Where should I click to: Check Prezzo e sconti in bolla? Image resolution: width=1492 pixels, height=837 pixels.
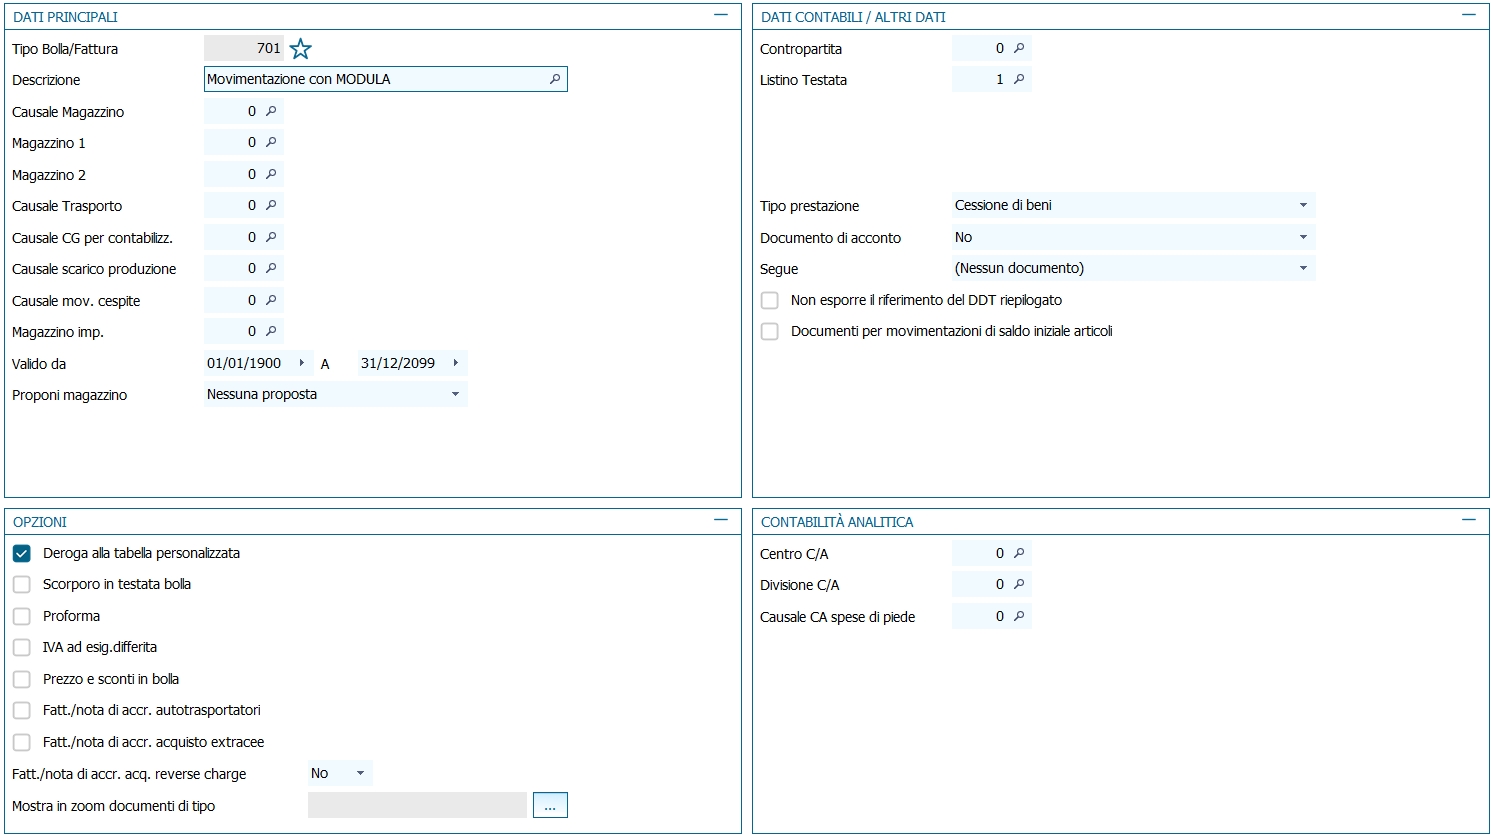22,679
